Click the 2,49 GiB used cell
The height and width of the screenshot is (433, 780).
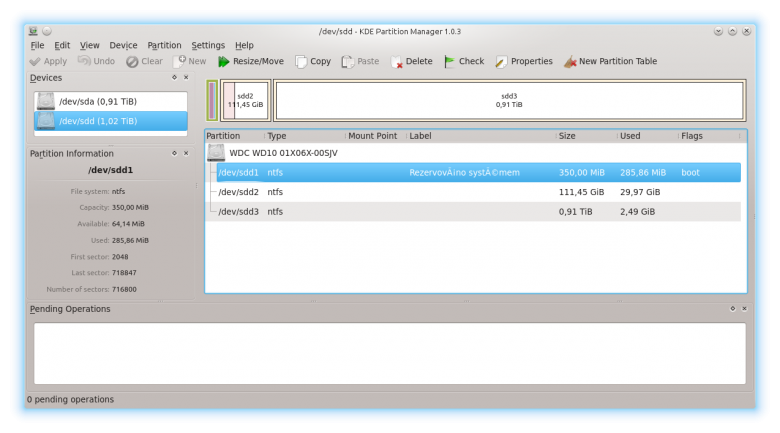click(x=637, y=212)
